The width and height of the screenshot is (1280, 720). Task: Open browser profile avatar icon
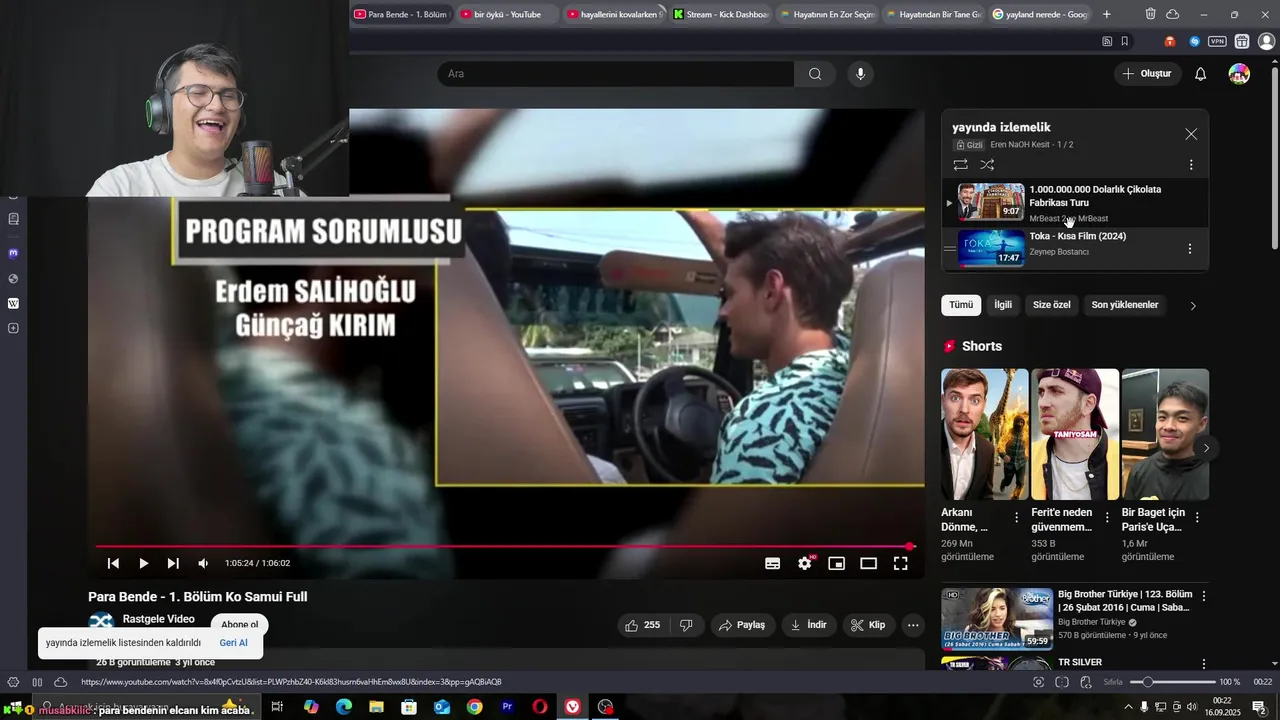[x=1267, y=41]
